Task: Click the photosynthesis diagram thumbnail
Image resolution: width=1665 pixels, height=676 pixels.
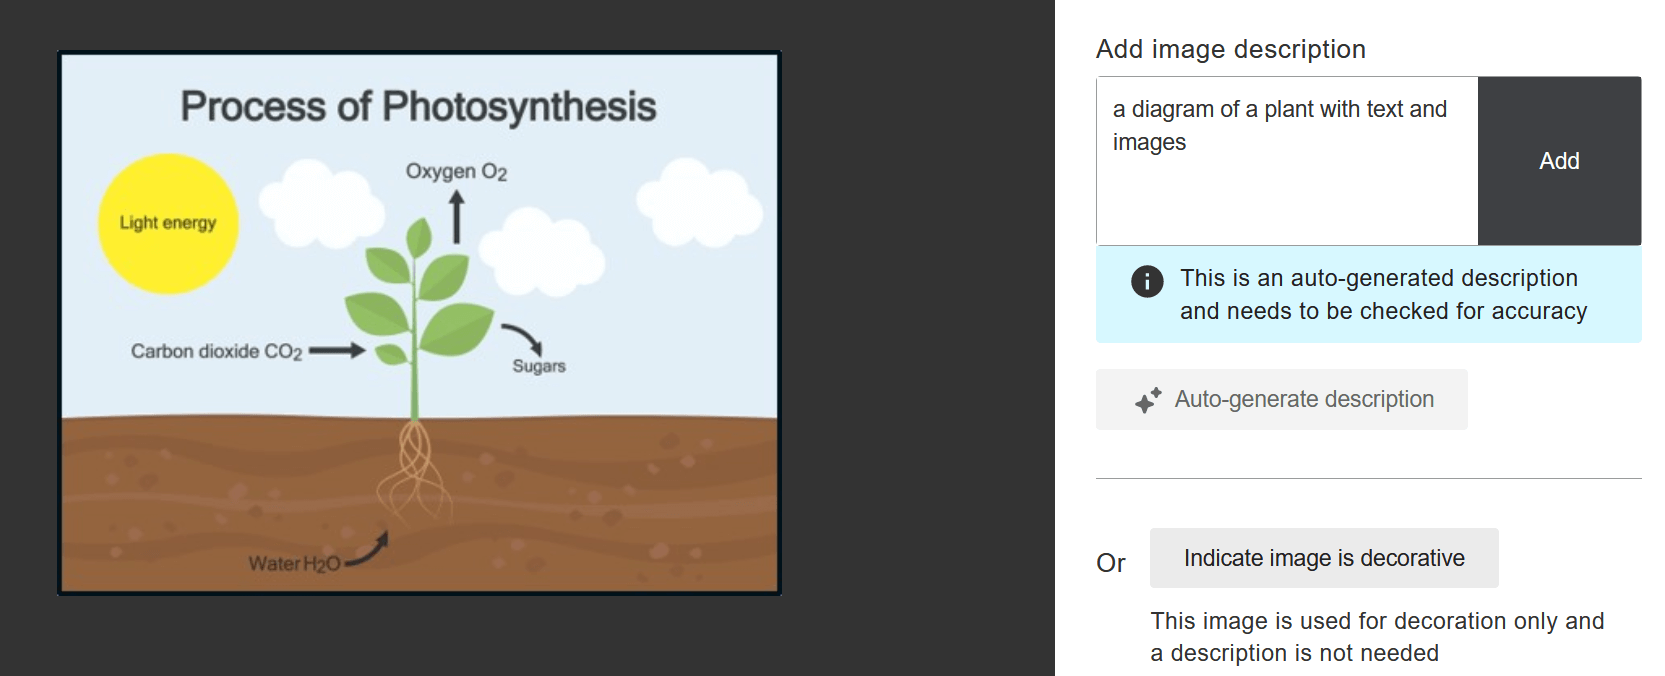Action: point(419,323)
